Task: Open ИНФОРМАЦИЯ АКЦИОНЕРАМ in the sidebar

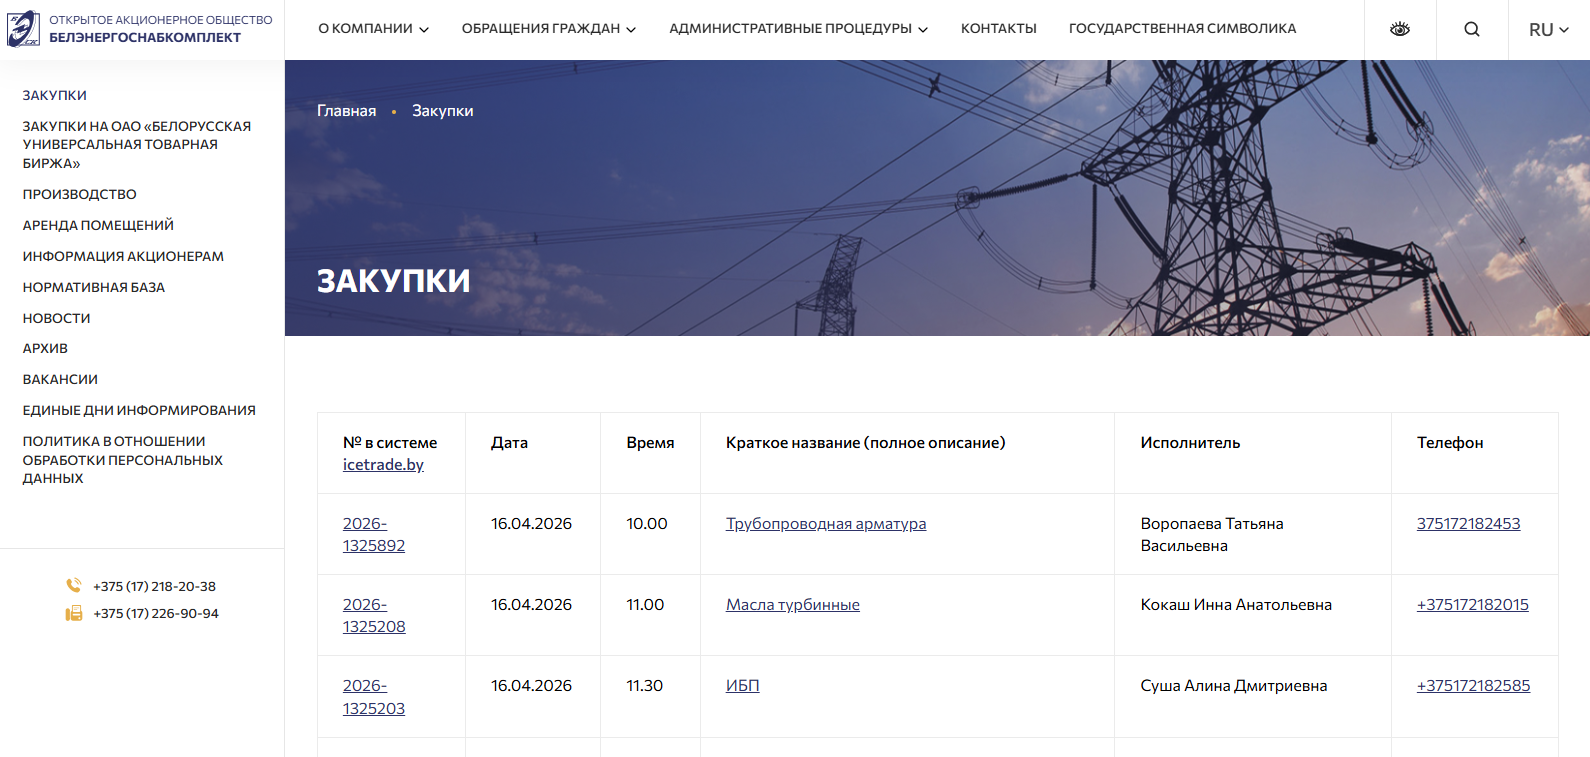Action: (x=123, y=256)
